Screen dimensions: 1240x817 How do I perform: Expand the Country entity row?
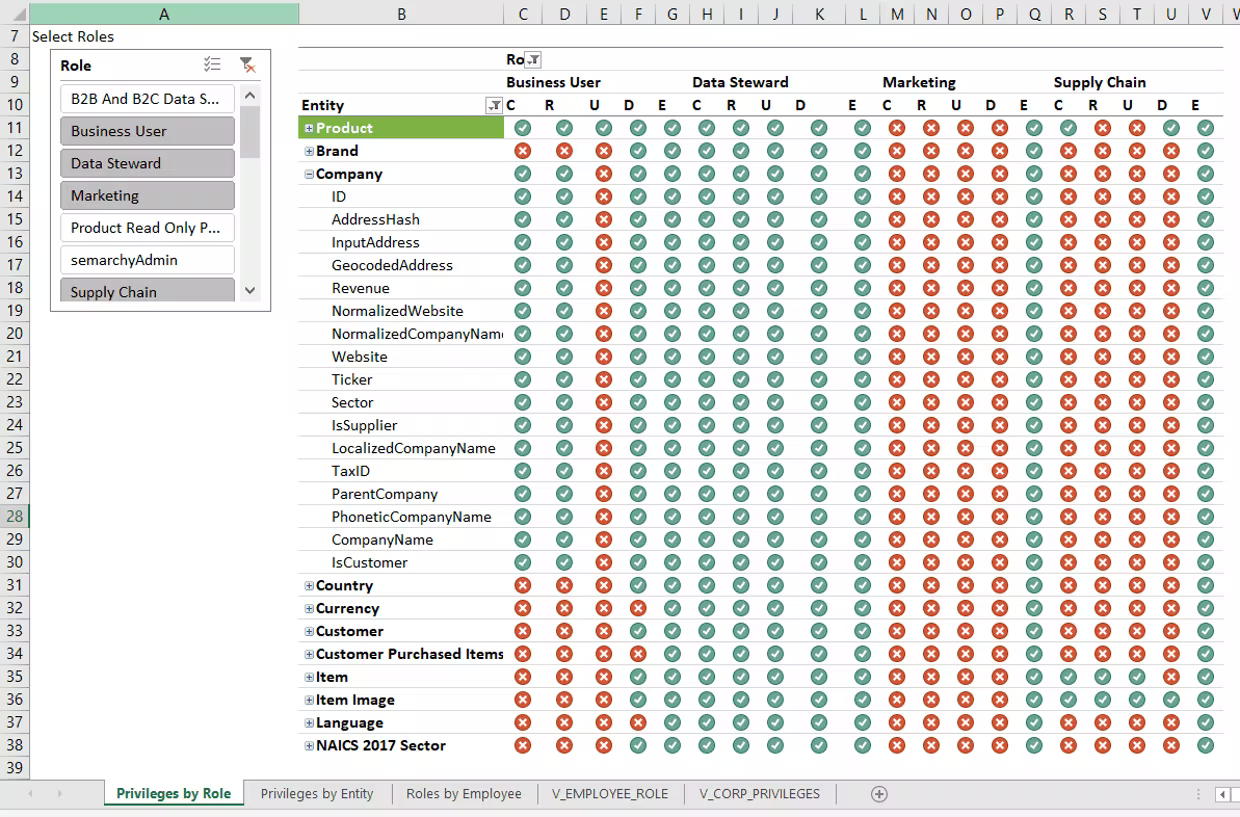309,586
